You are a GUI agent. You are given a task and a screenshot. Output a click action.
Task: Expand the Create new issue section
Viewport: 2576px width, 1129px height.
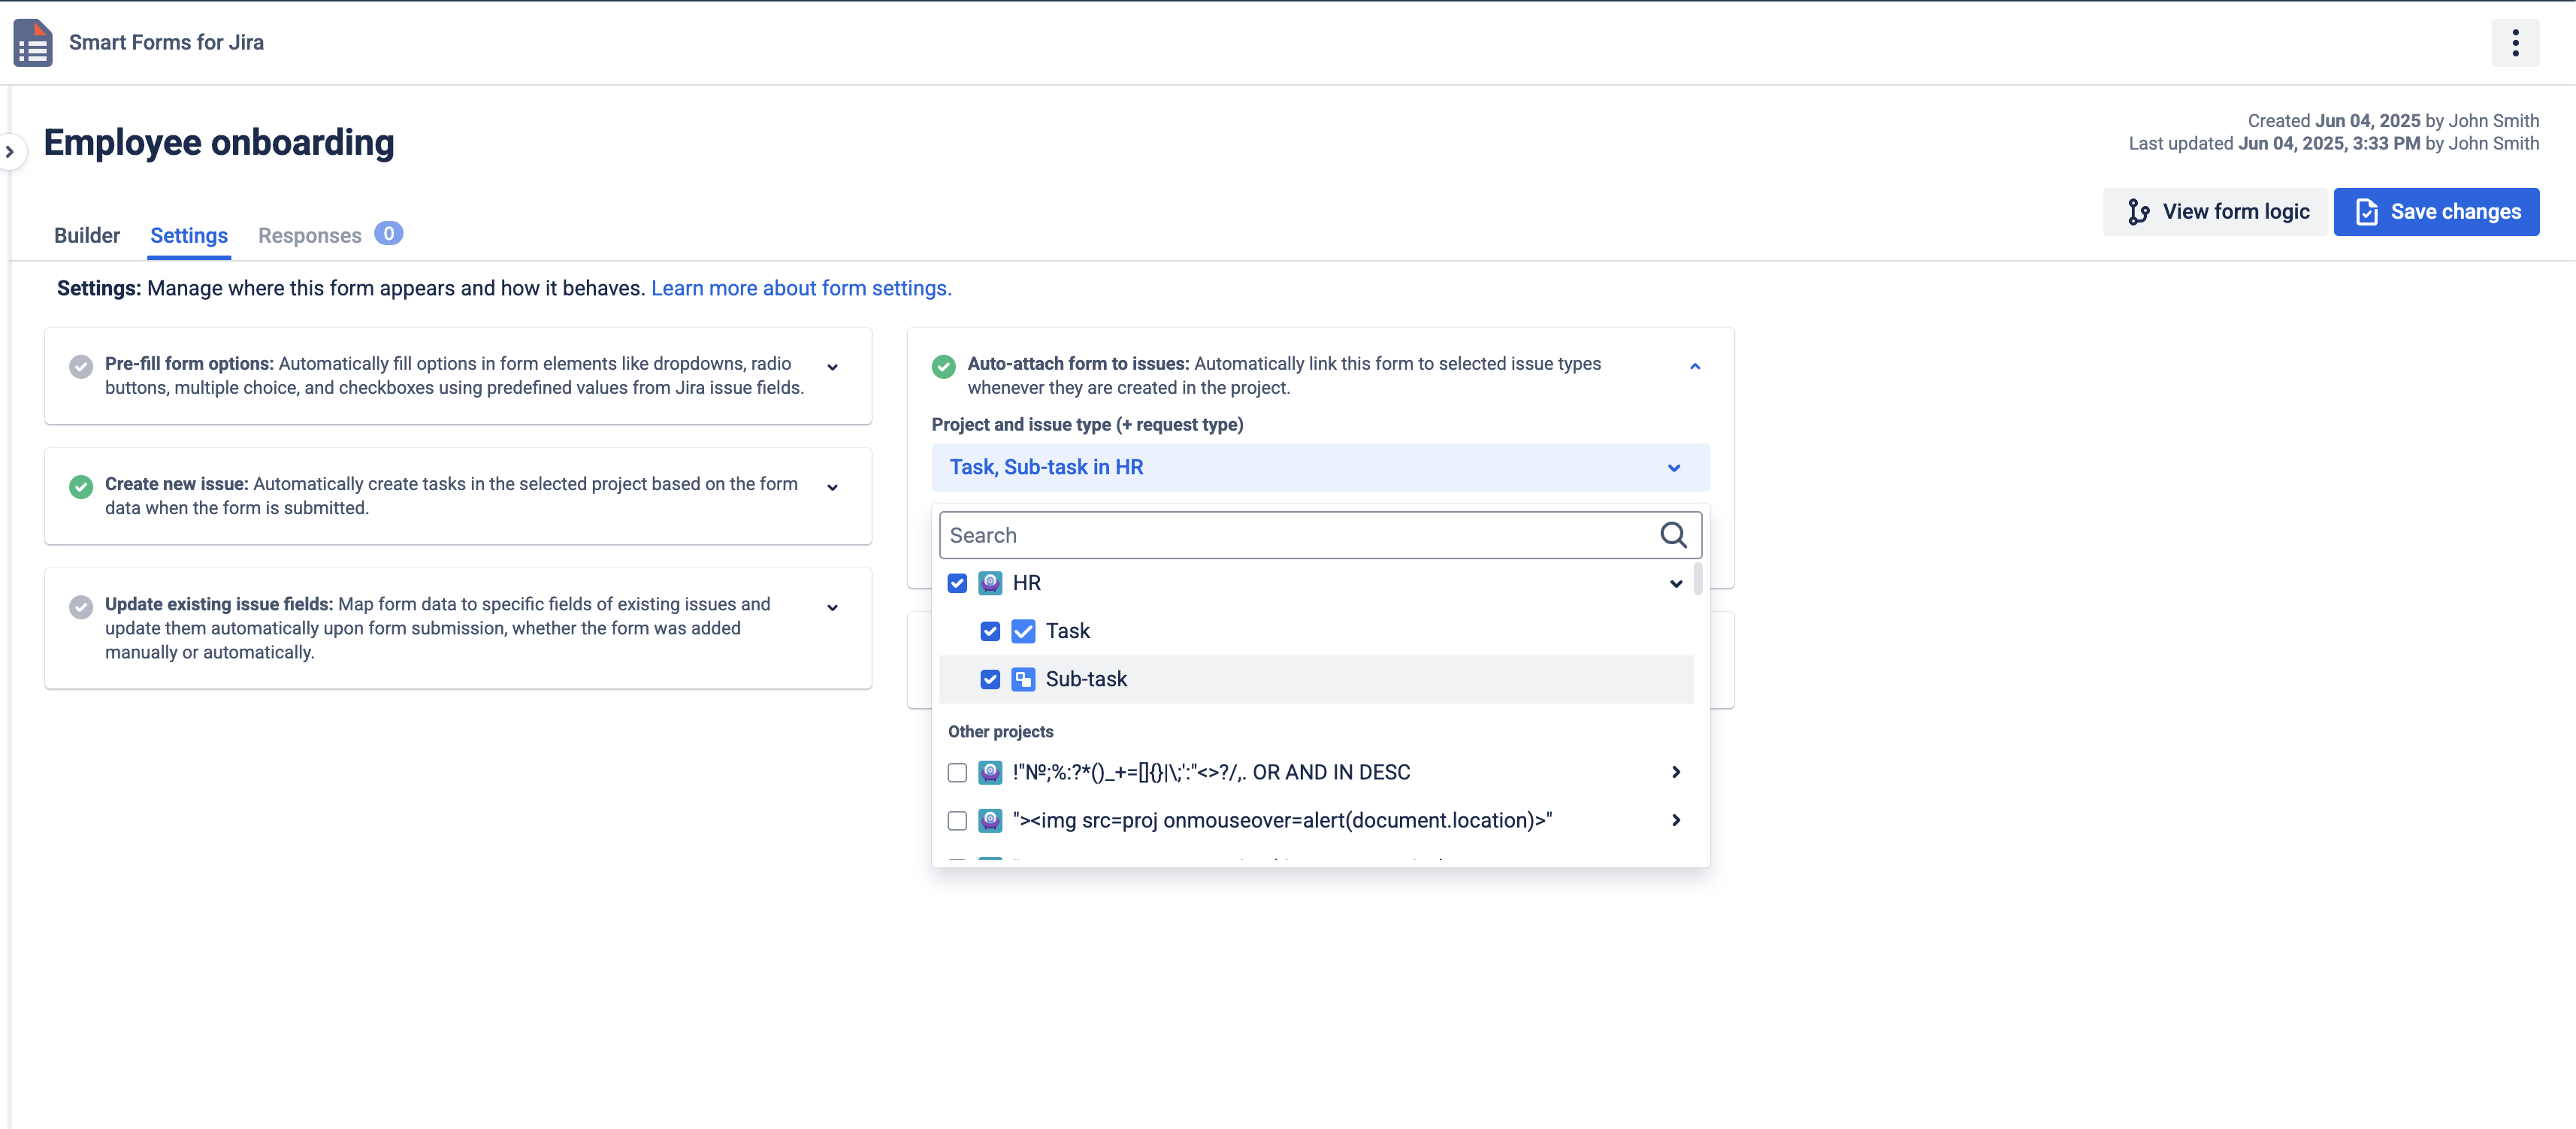pyautogui.click(x=833, y=487)
